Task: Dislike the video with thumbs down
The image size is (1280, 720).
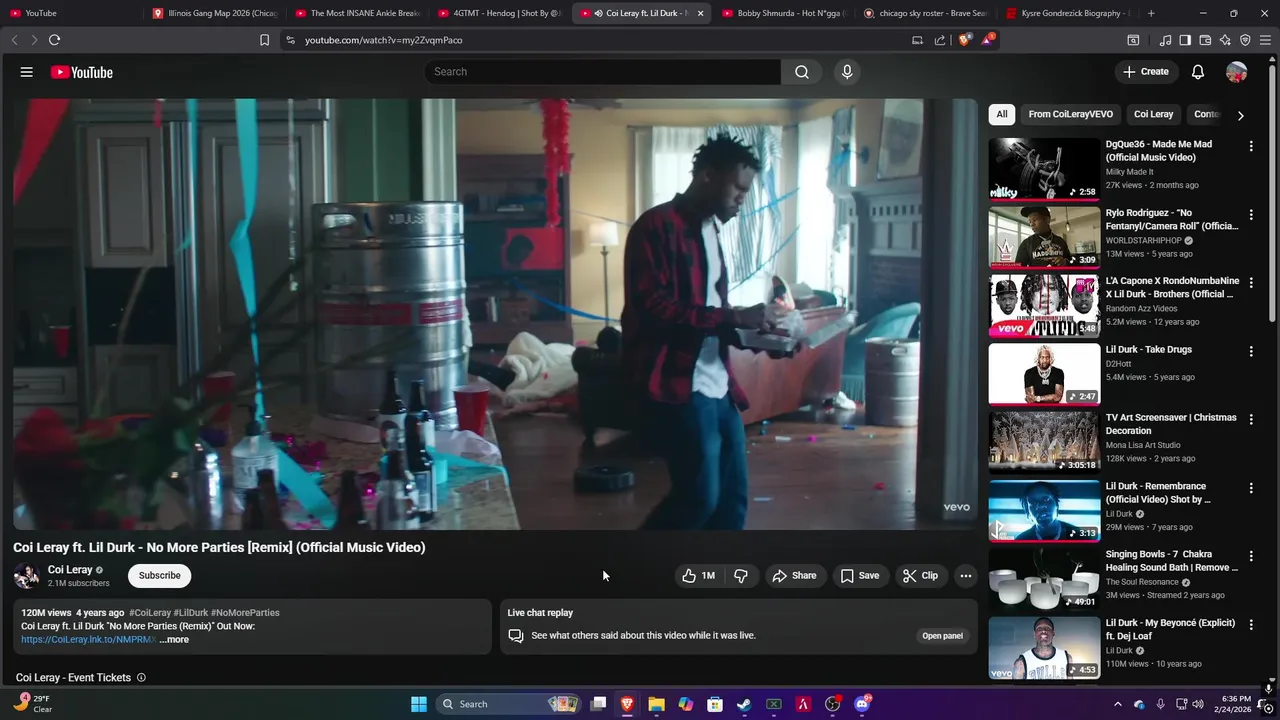Action: (741, 576)
